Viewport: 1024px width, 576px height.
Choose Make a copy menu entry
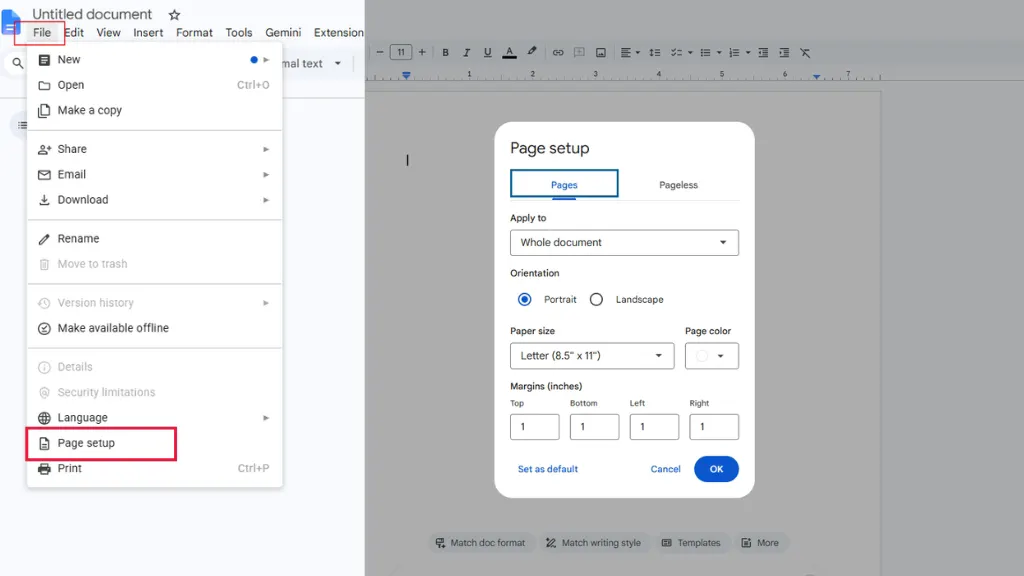154,110
